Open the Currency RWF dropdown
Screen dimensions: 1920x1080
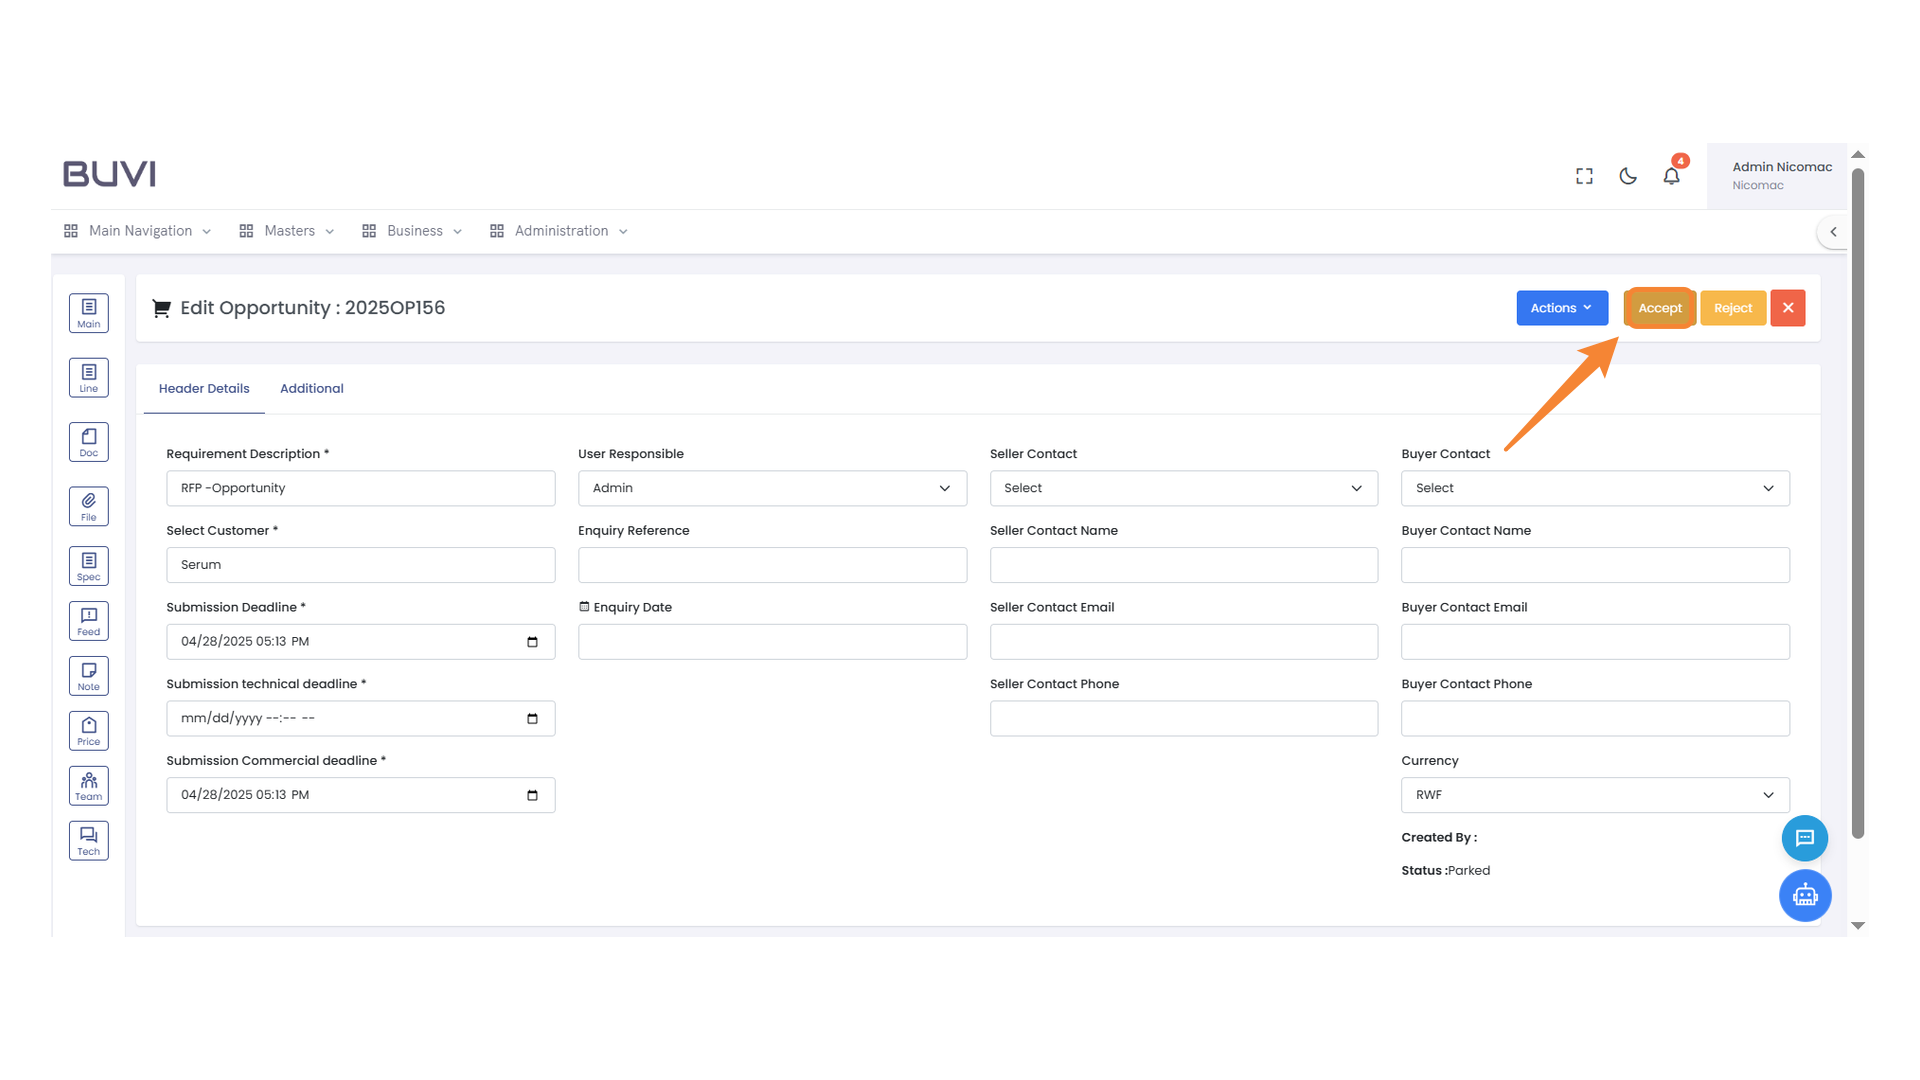[x=1595, y=795]
